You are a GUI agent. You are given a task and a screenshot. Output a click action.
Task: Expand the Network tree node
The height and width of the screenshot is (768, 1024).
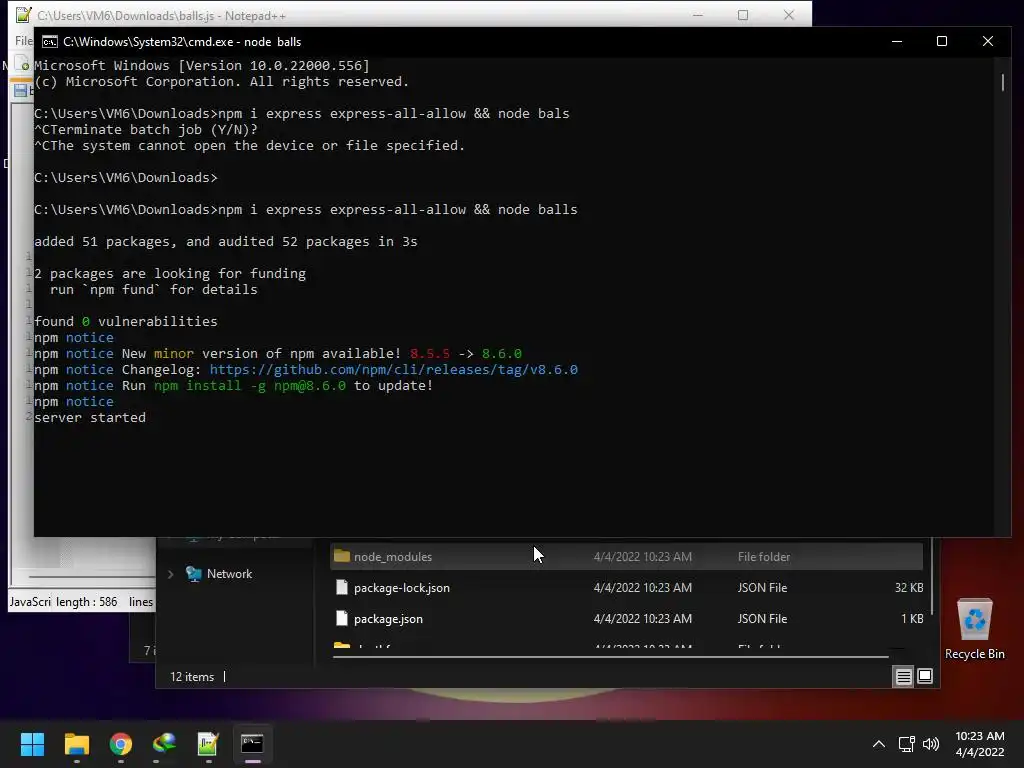point(170,574)
